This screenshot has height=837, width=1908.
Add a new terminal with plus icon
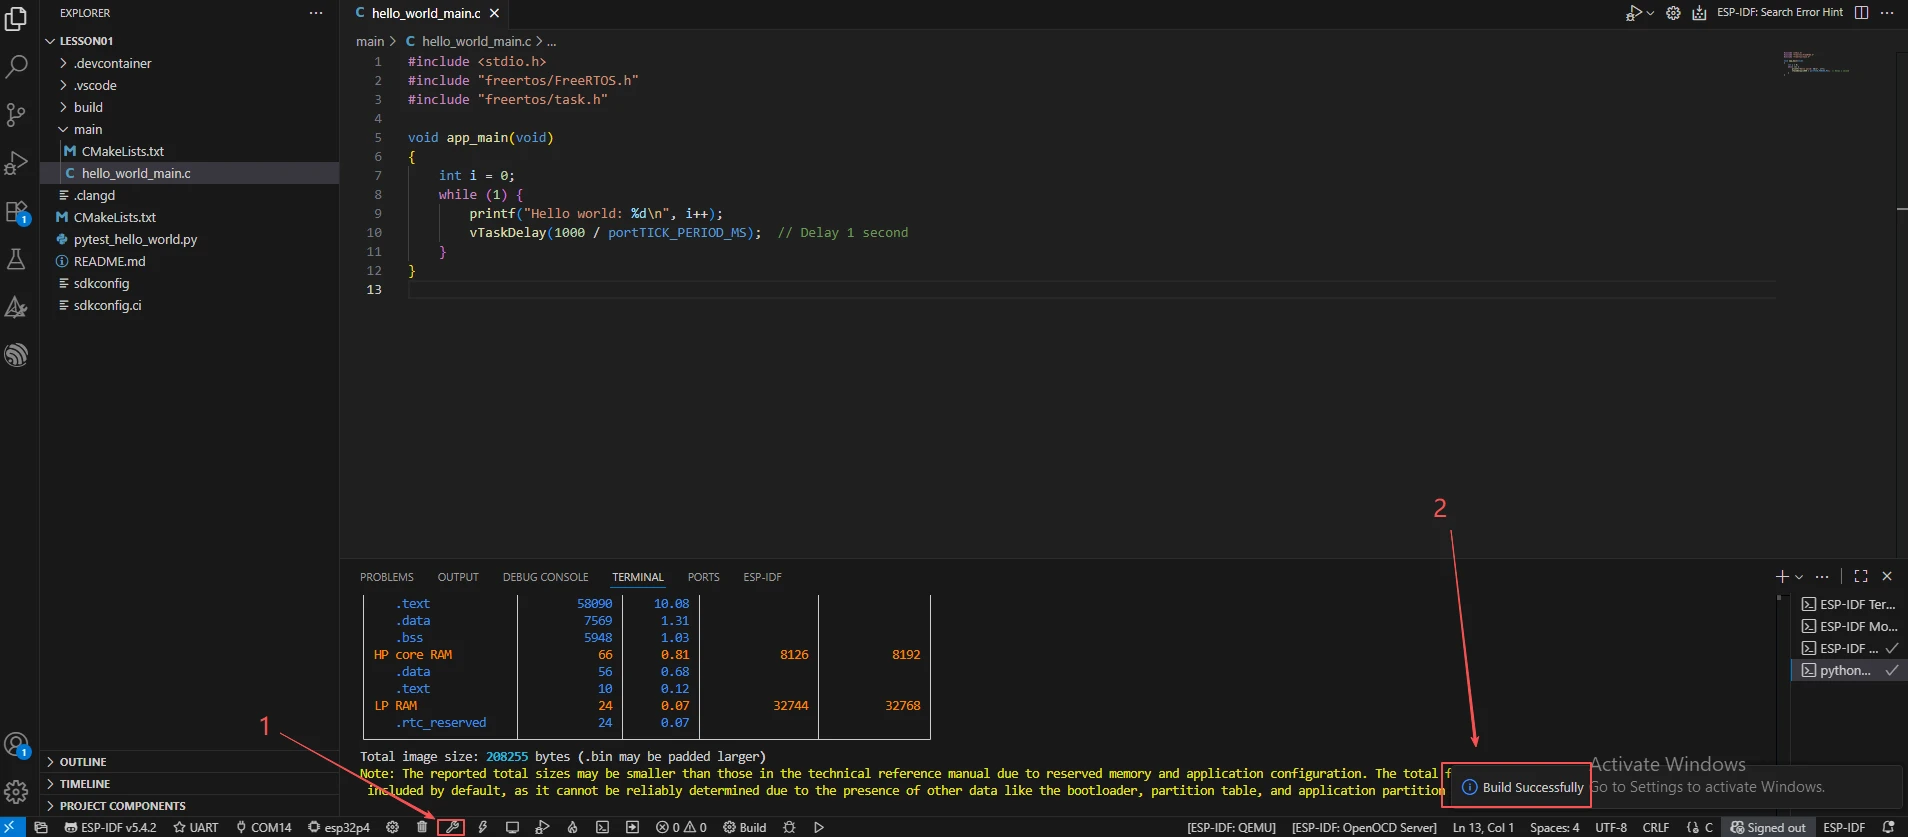click(x=1782, y=577)
